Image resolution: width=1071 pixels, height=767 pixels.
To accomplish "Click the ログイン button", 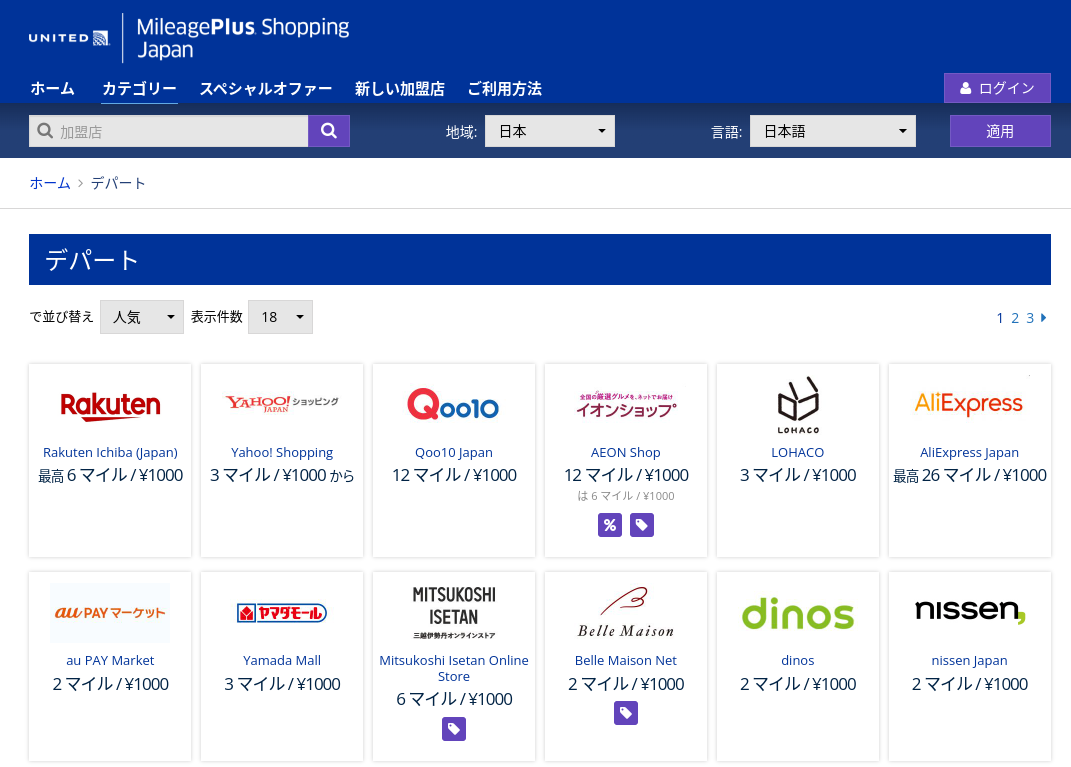I will (997, 88).
